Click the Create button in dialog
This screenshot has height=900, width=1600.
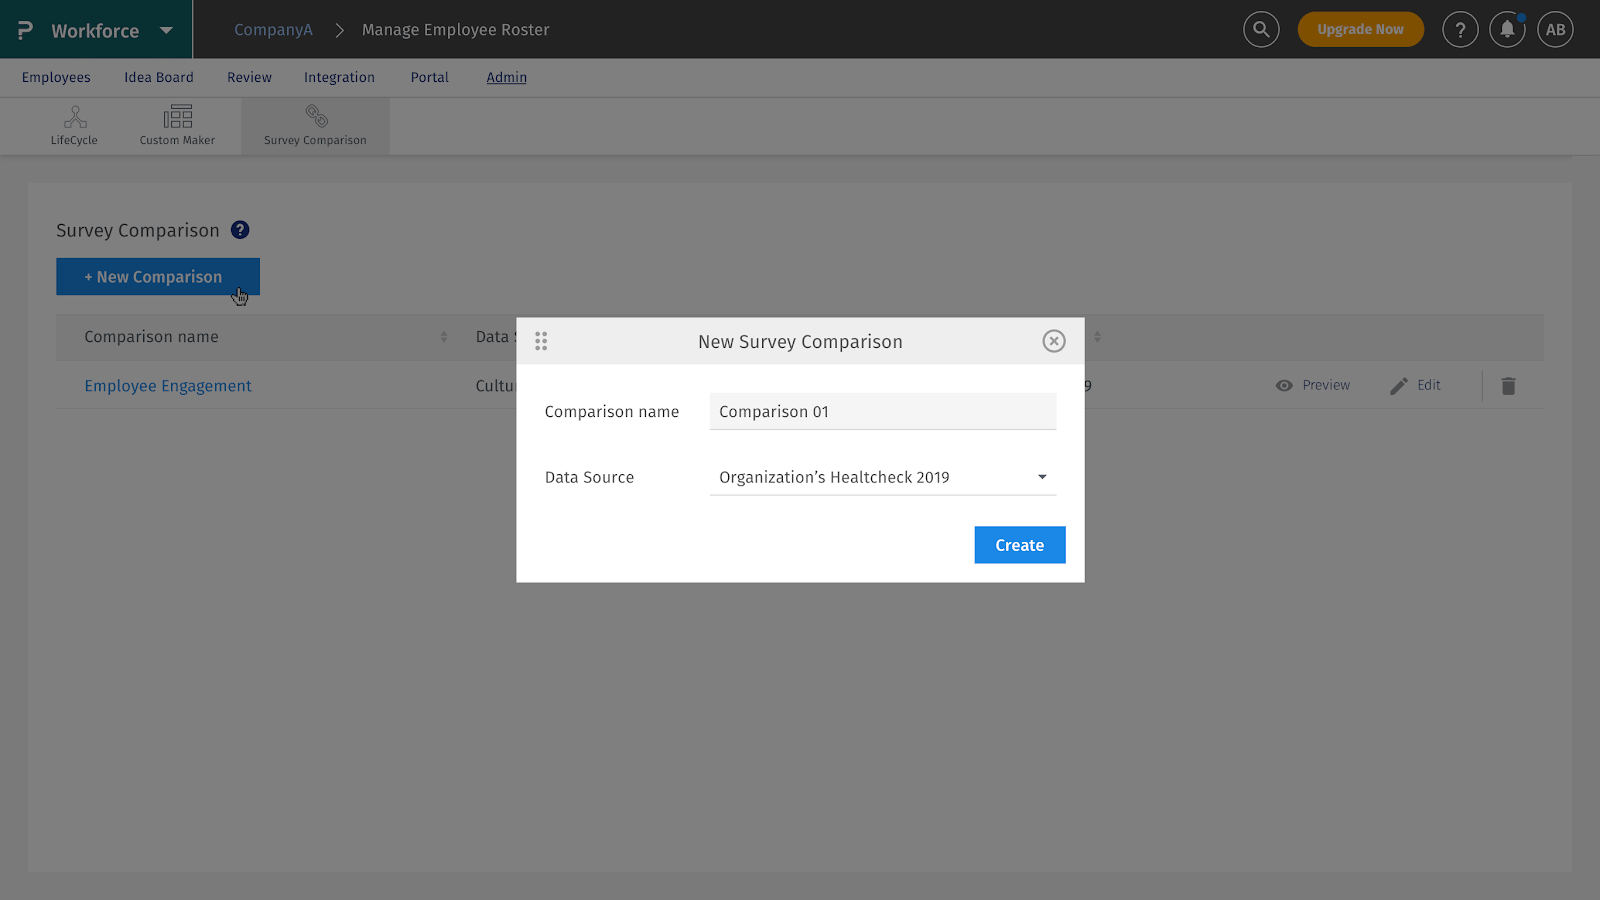1019,544
